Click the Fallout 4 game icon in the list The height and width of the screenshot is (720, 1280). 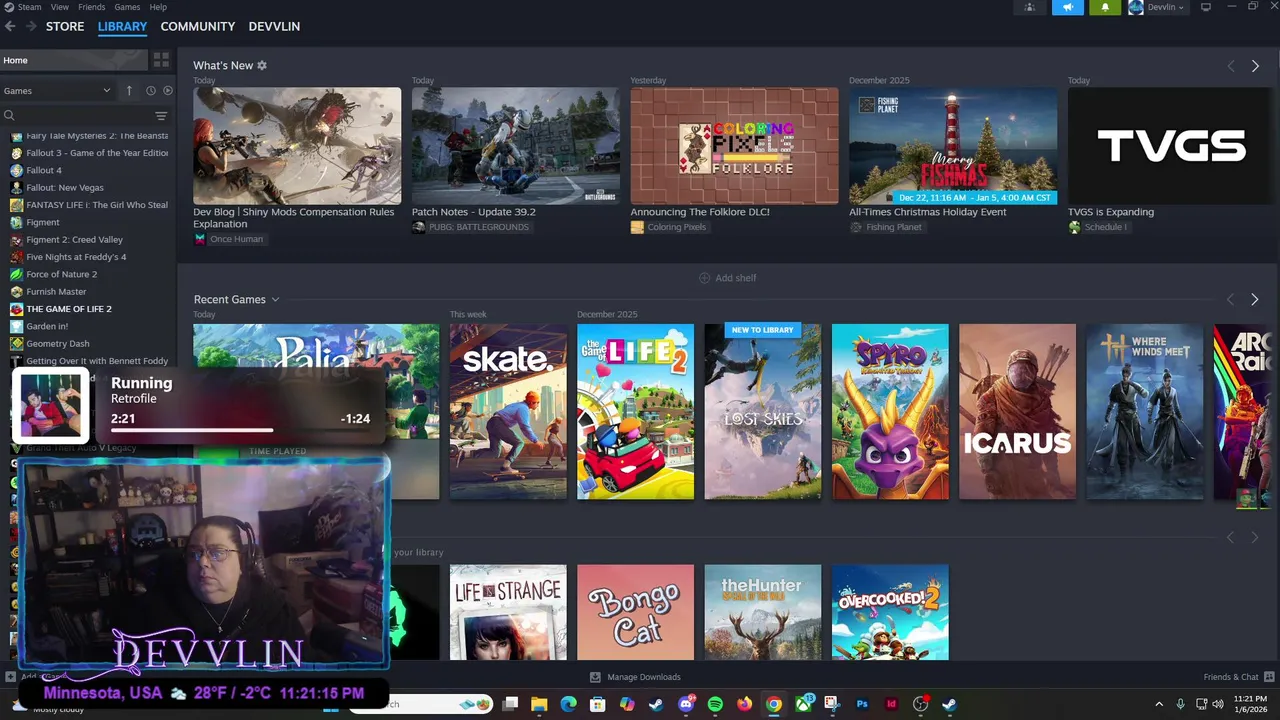[16, 170]
